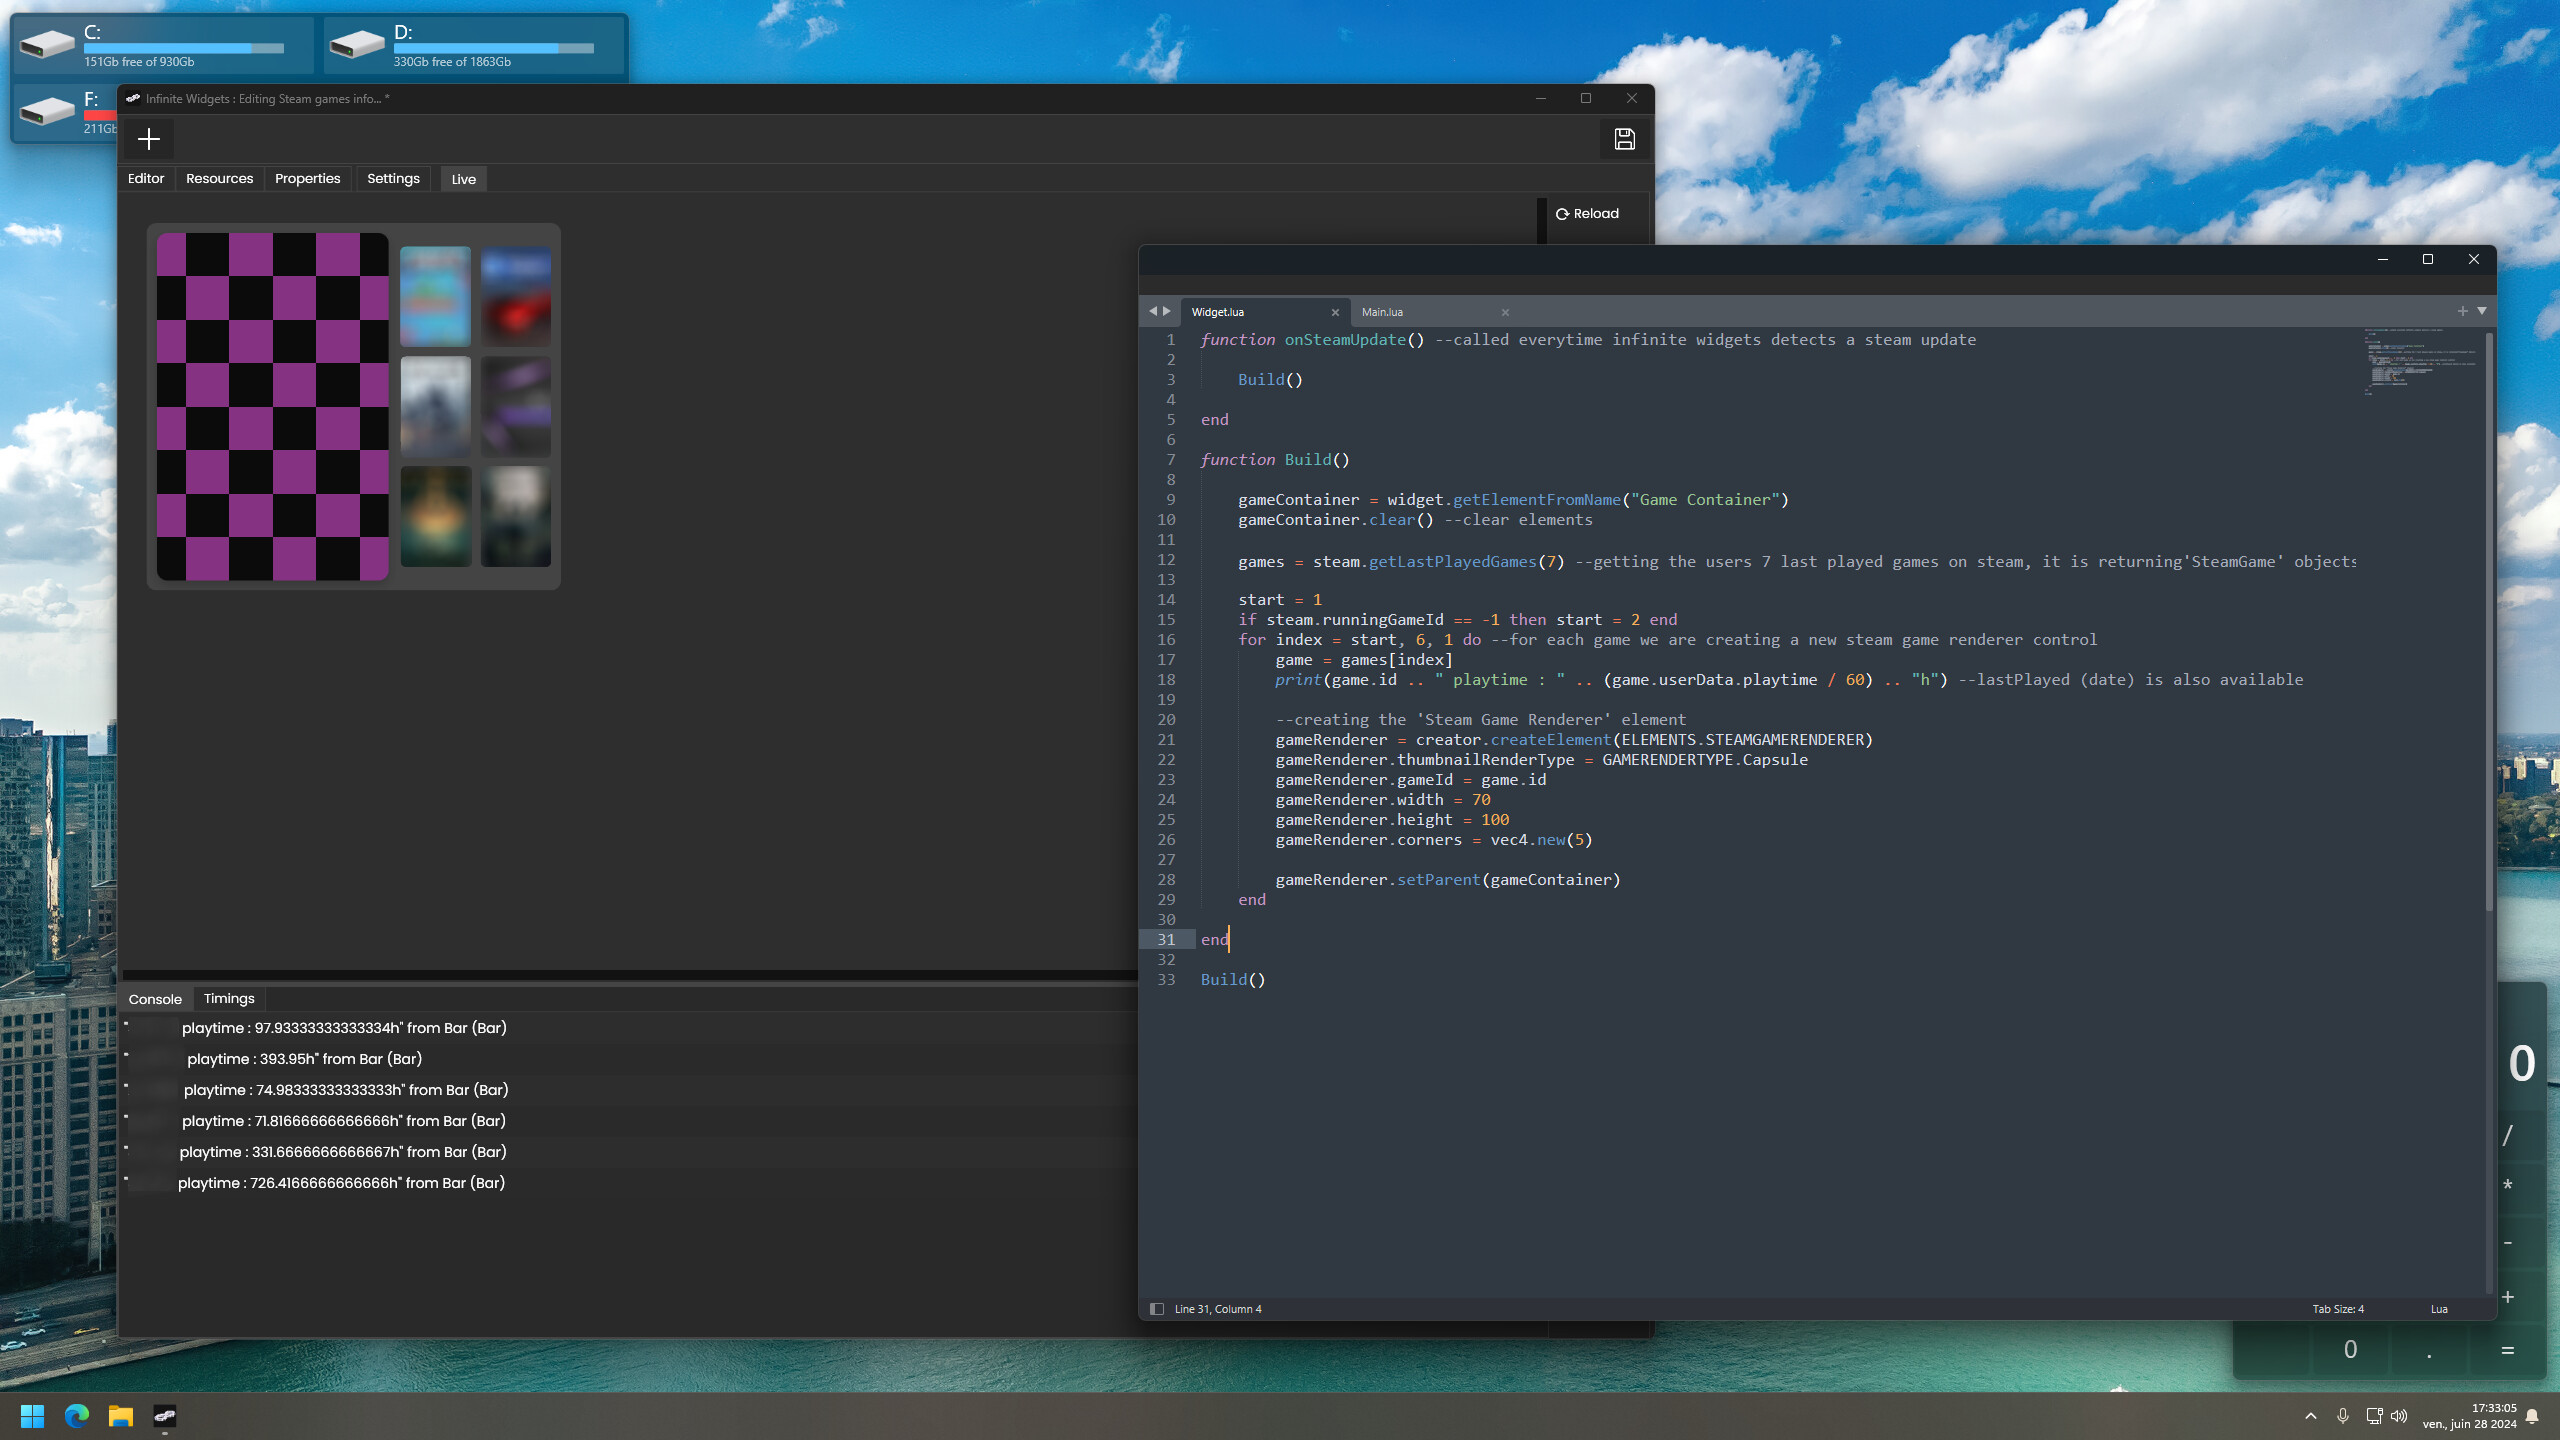The width and height of the screenshot is (2560, 1440).
Task: Click the Tab Size: 4 status bar setting
Action: (x=2337, y=1308)
